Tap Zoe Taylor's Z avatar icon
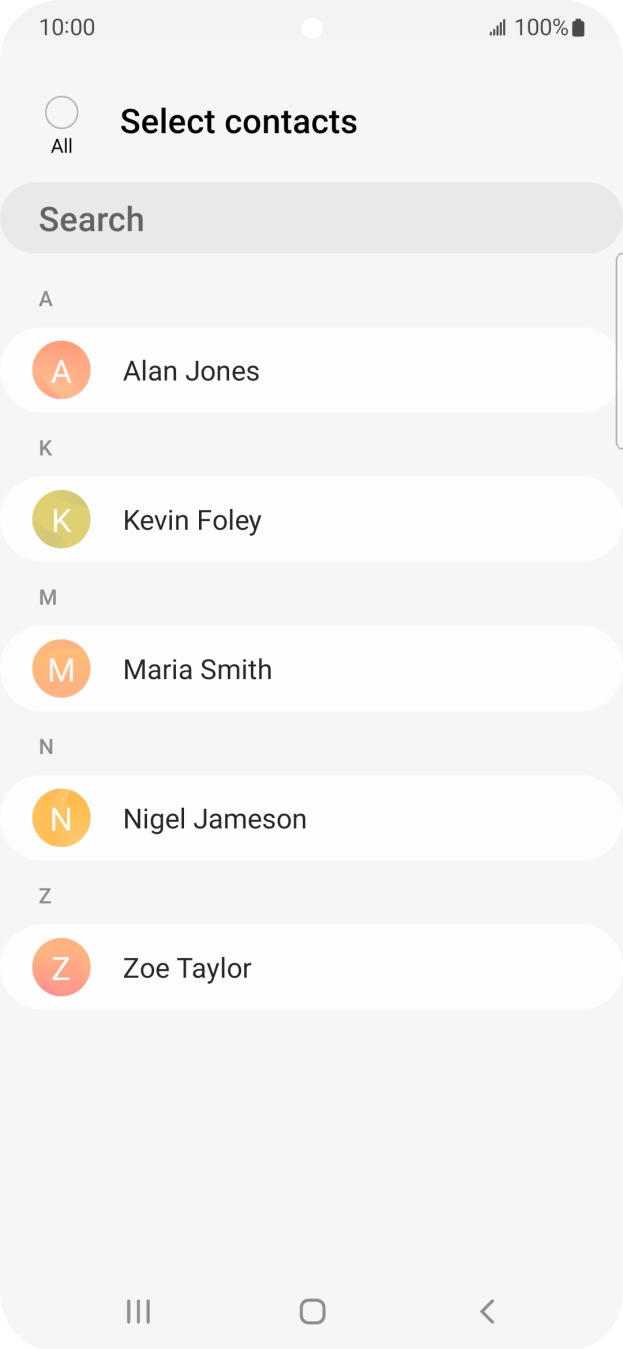This screenshot has height=1349, width=623. tap(61, 967)
